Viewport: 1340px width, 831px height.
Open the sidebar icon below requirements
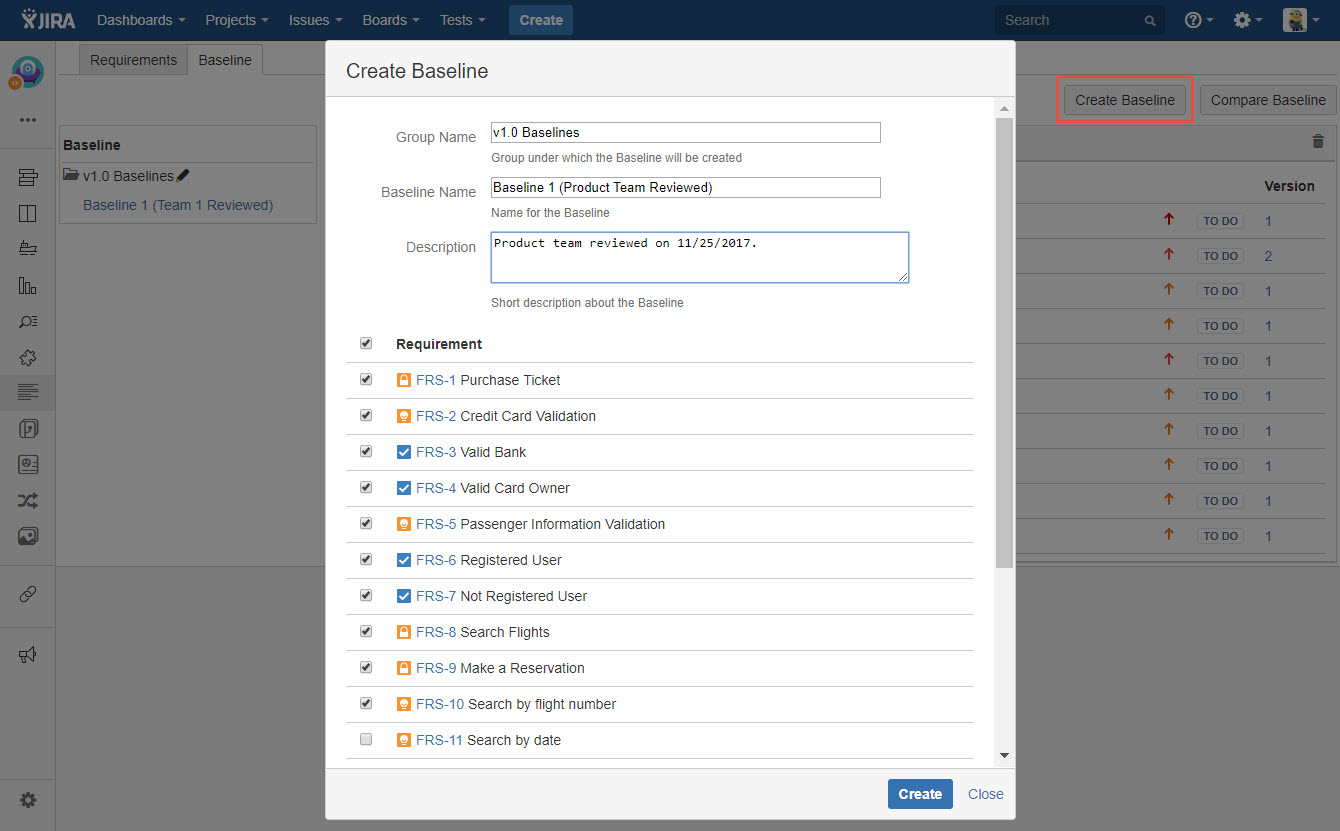27,429
